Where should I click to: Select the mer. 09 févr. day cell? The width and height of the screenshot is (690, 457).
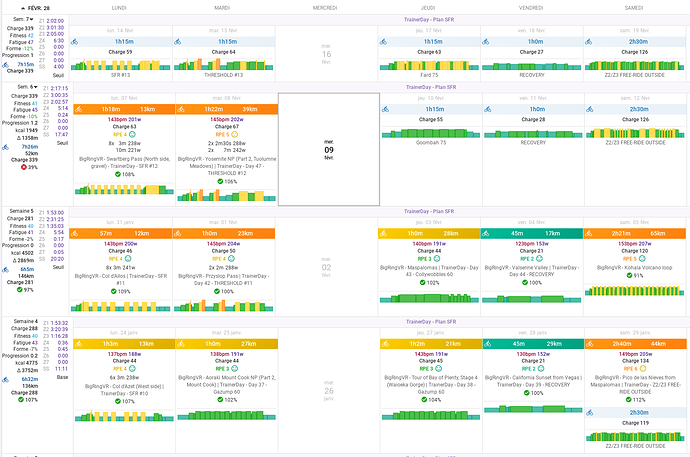(x=329, y=150)
